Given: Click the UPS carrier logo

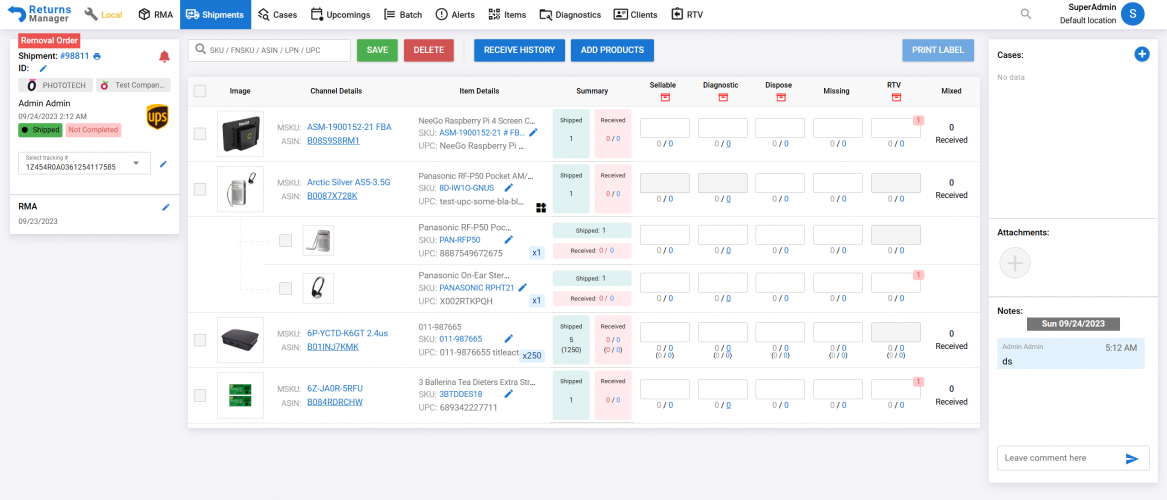Looking at the screenshot, I should pos(158,117).
